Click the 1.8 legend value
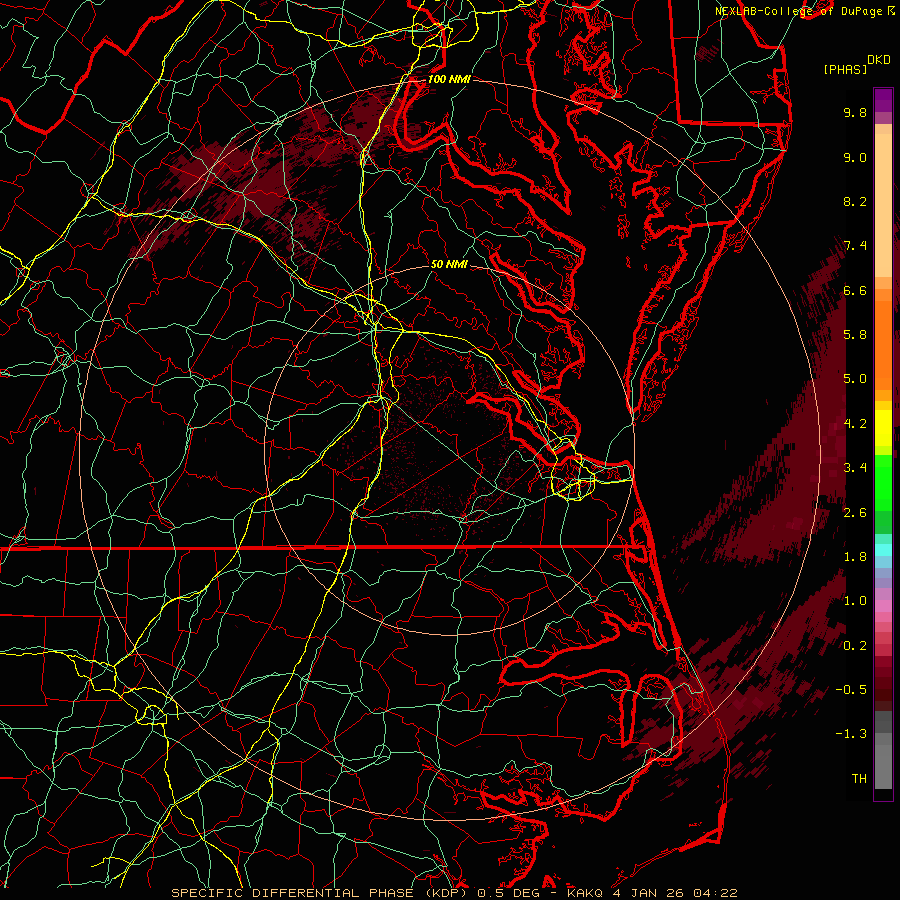 (855, 557)
